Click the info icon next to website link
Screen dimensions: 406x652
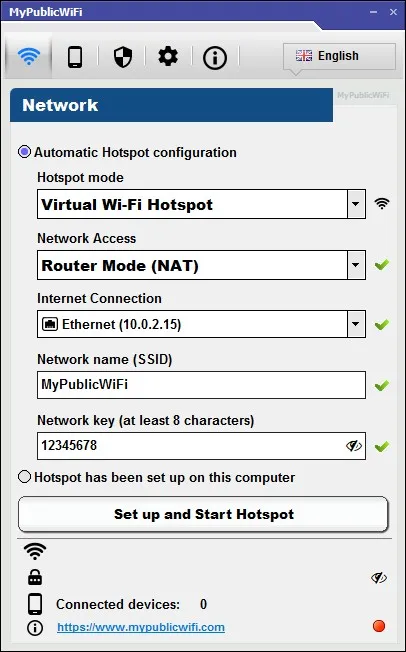pyautogui.click(x=35, y=628)
